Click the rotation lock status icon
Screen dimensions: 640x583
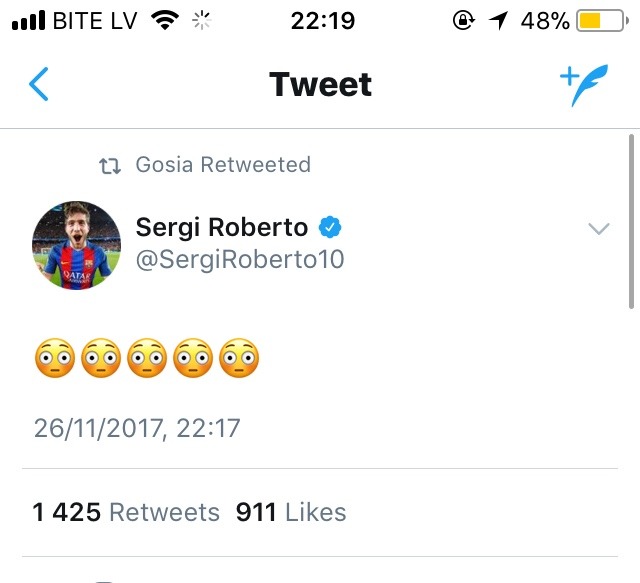tap(463, 21)
